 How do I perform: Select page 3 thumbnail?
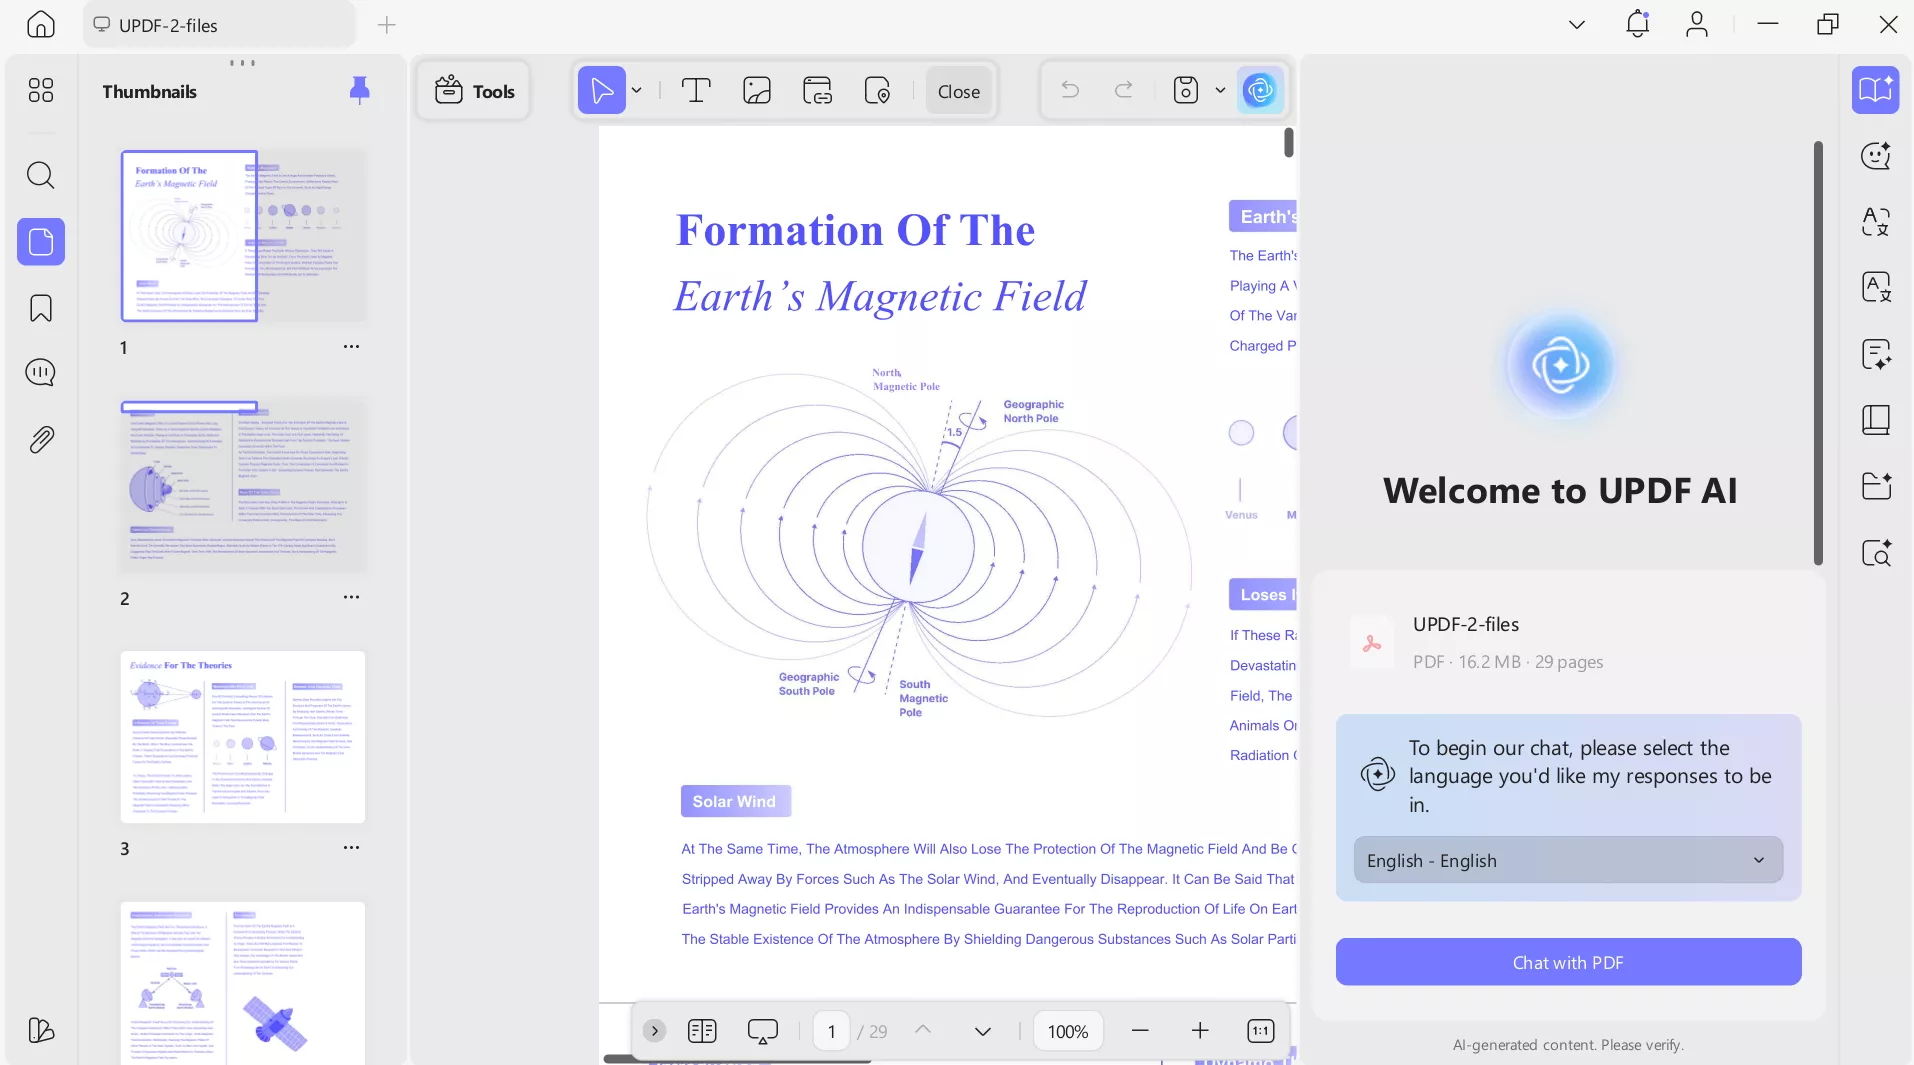click(243, 737)
